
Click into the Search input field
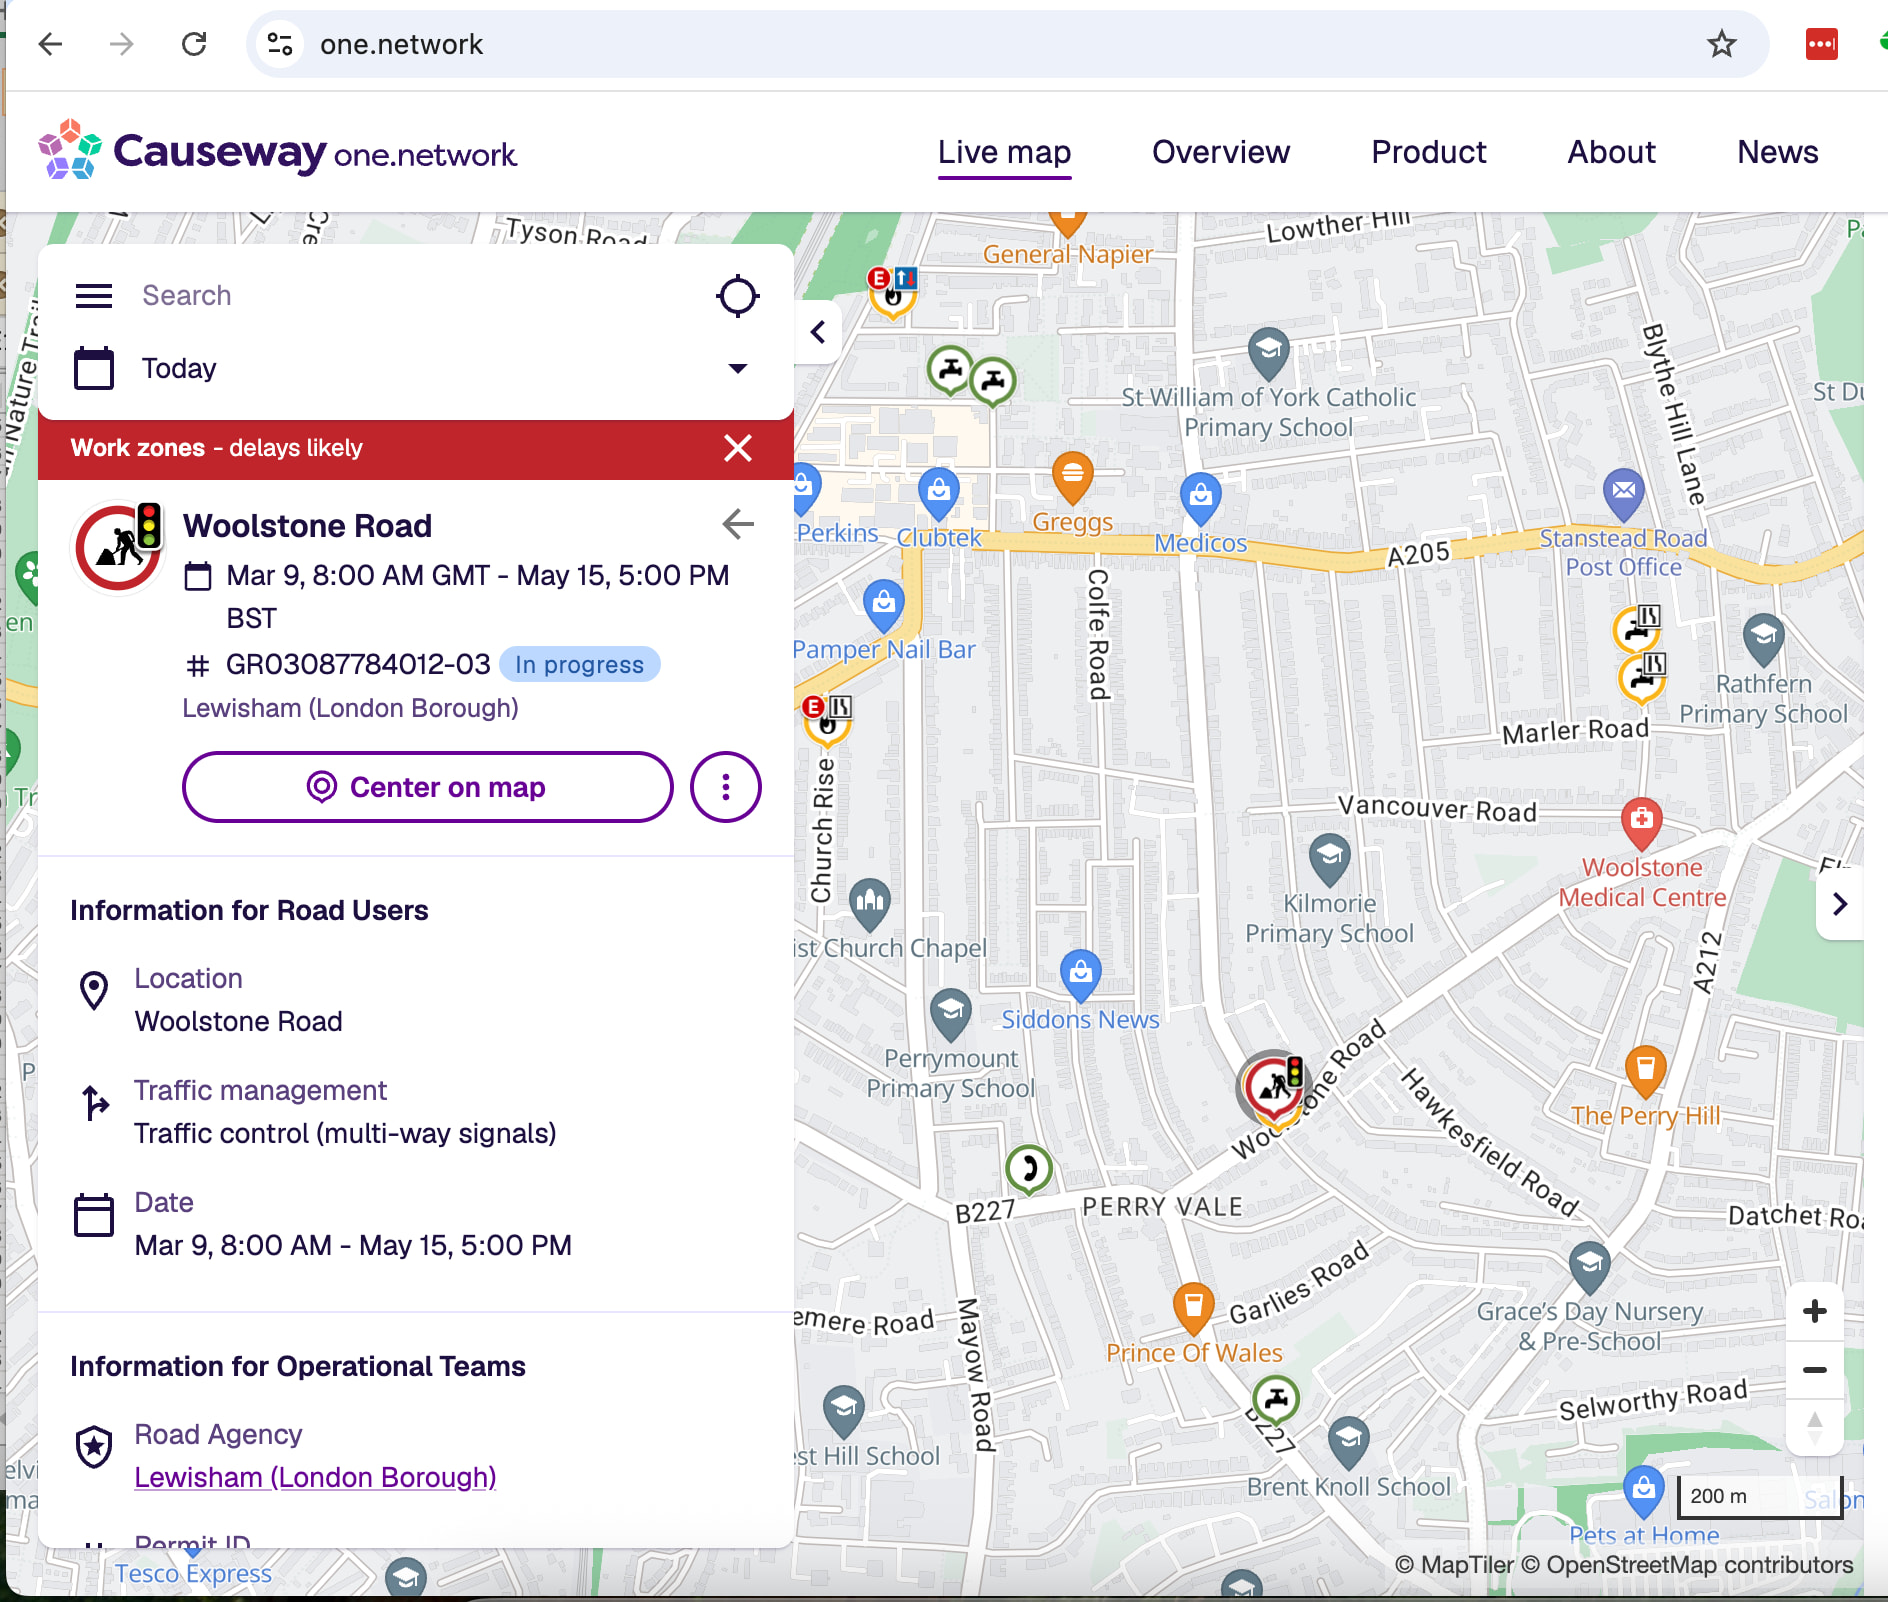point(400,296)
